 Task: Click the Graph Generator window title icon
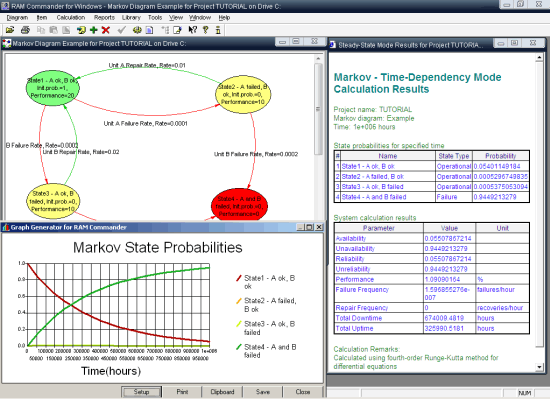[6, 227]
